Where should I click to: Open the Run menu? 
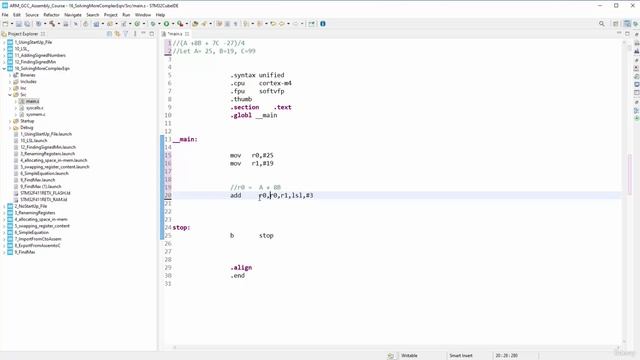click(126, 15)
